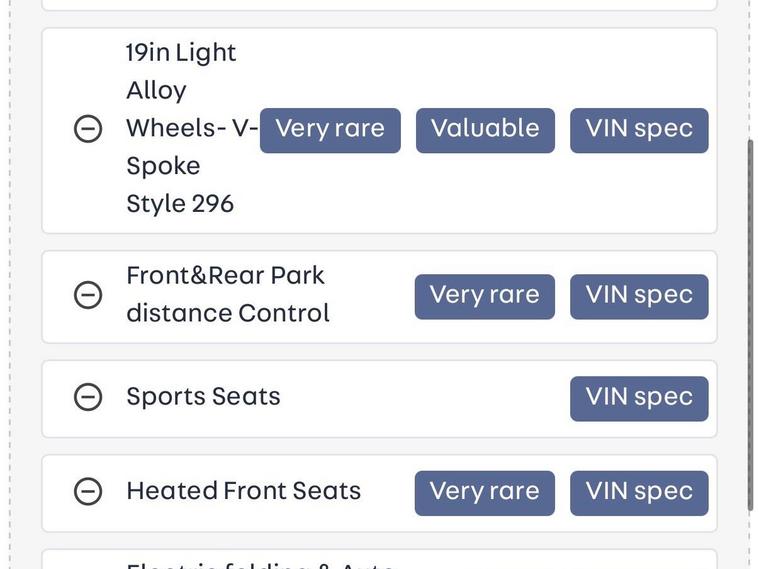
Task: Select Front&Rear Park distance Control label
Action: 227,294
